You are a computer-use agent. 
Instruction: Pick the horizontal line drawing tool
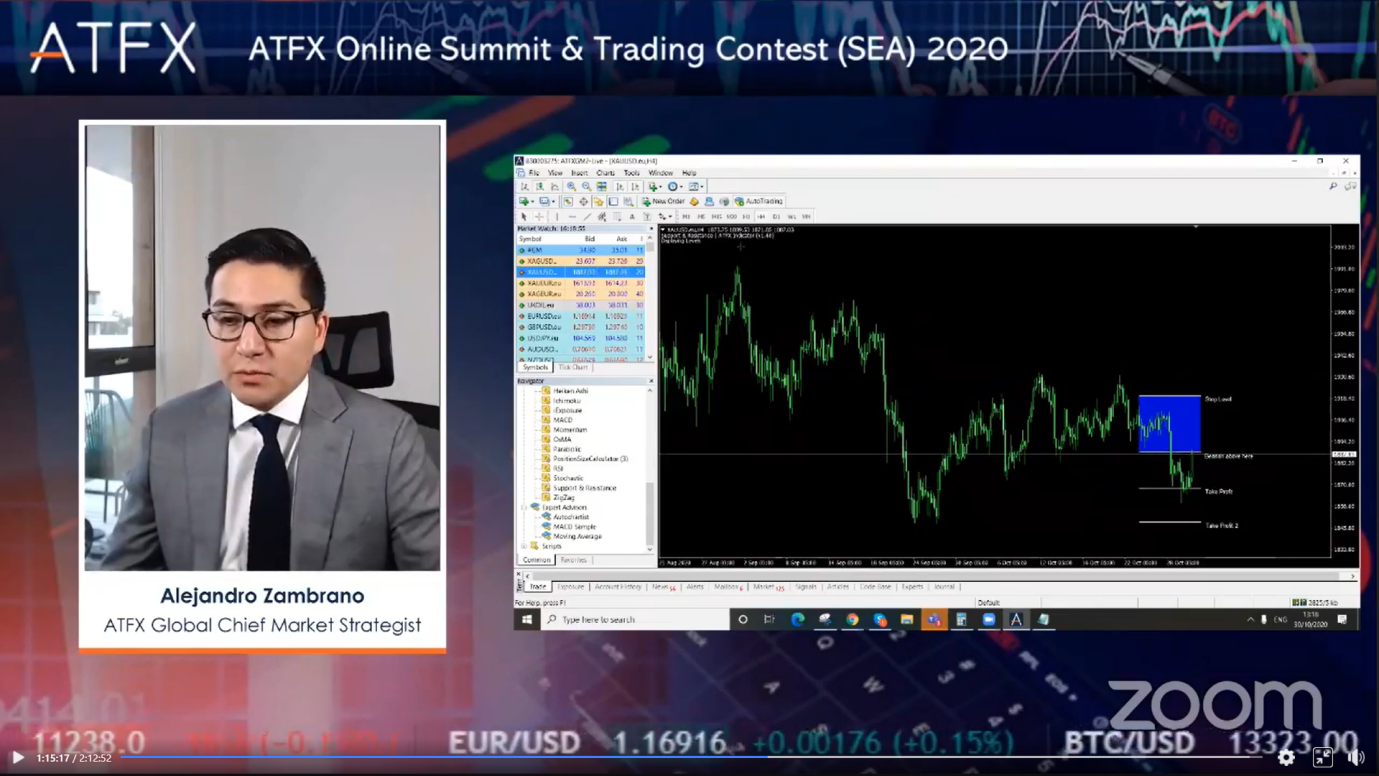pos(572,216)
